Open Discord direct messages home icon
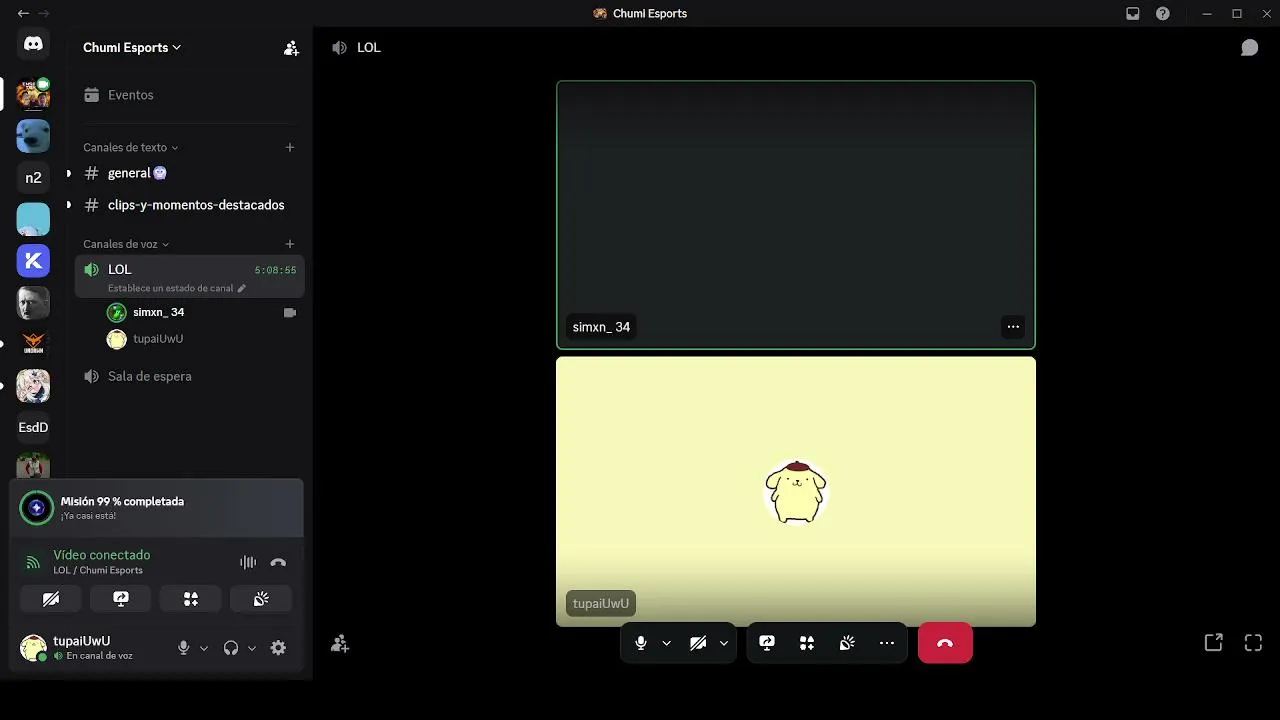1280x720 pixels. coord(33,44)
